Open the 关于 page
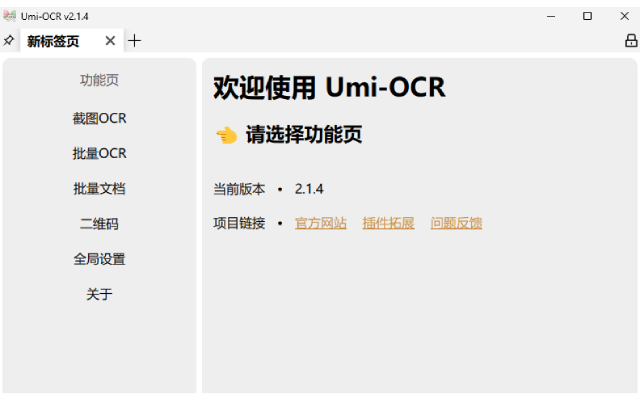Viewport: 640px width, 400px height. [x=99, y=294]
